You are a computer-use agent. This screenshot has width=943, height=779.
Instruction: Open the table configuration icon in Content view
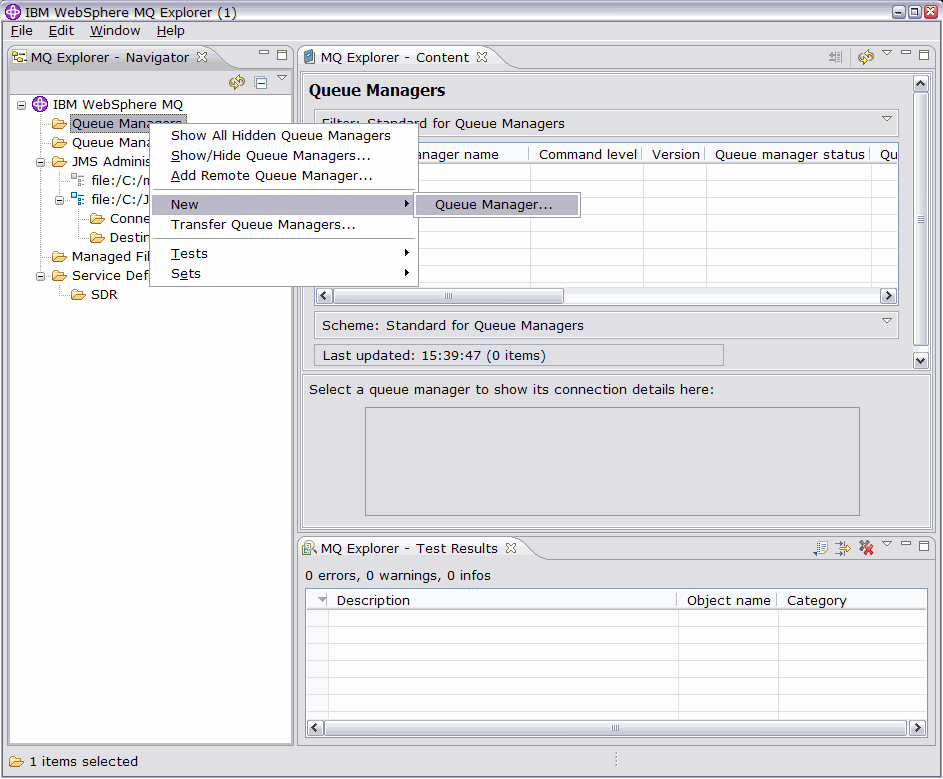pos(835,57)
